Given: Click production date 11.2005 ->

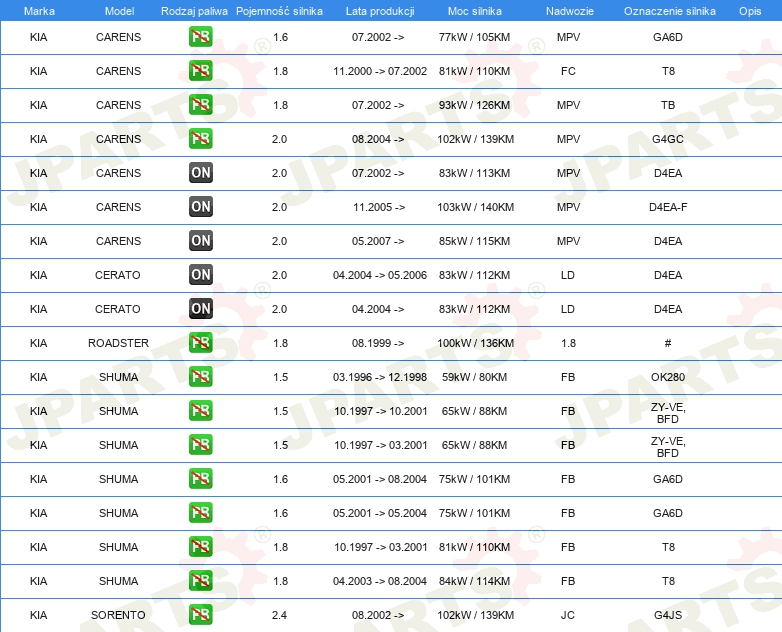Looking at the screenshot, I should (x=379, y=207).
